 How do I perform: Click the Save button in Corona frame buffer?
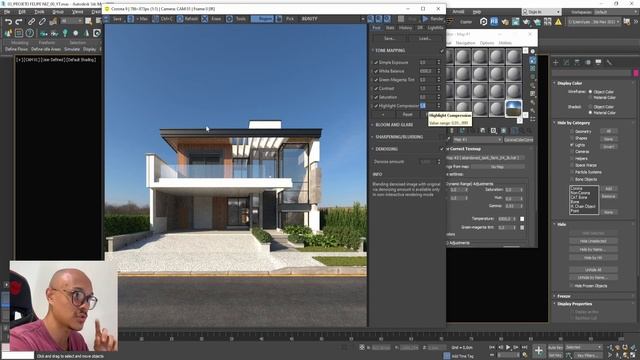click(x=114, y=19)
